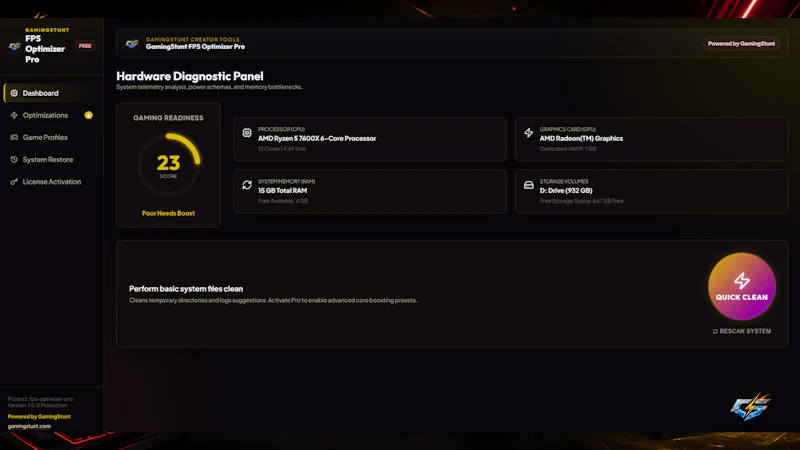Click the Perform basic system files clean heading
The height and width of the screenshot is (450, 800).
186,289
